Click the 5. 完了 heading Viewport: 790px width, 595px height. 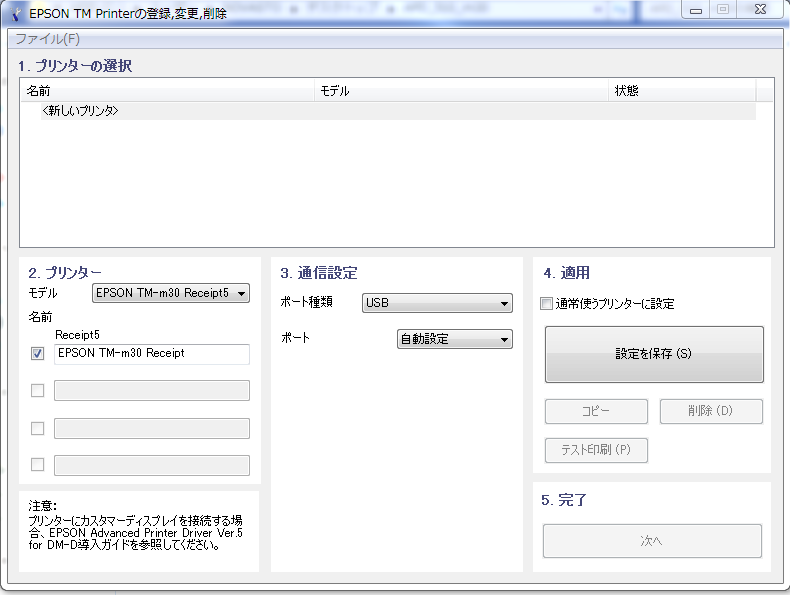tap(564, 500)
